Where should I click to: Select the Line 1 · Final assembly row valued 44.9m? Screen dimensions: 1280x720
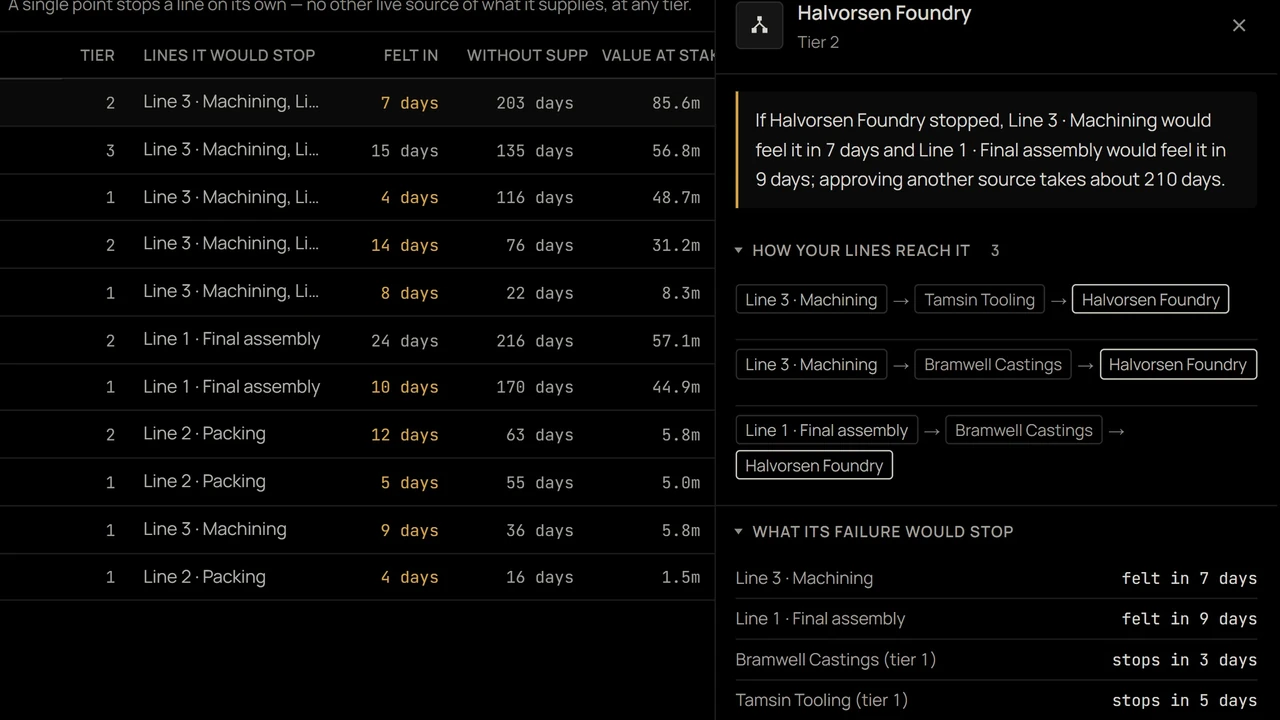pyautogui.click(x=357, y=387)
